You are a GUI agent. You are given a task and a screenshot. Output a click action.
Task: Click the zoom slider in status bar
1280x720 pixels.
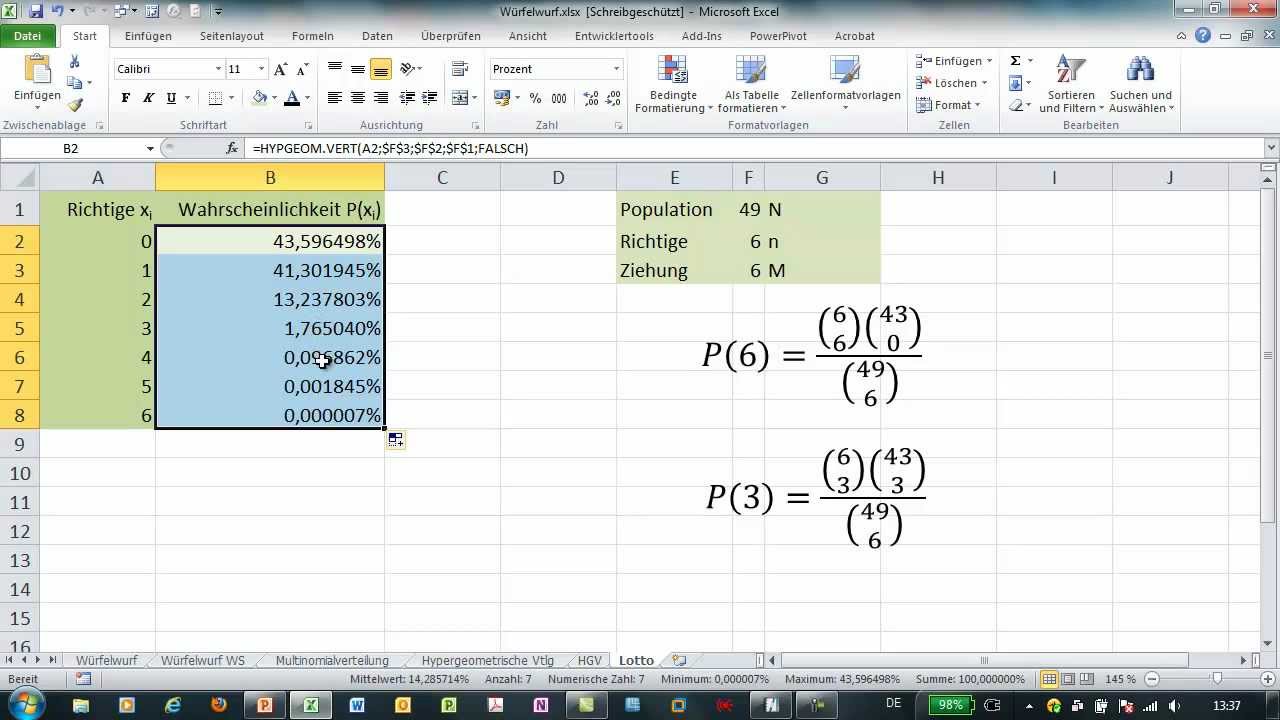1217,679
